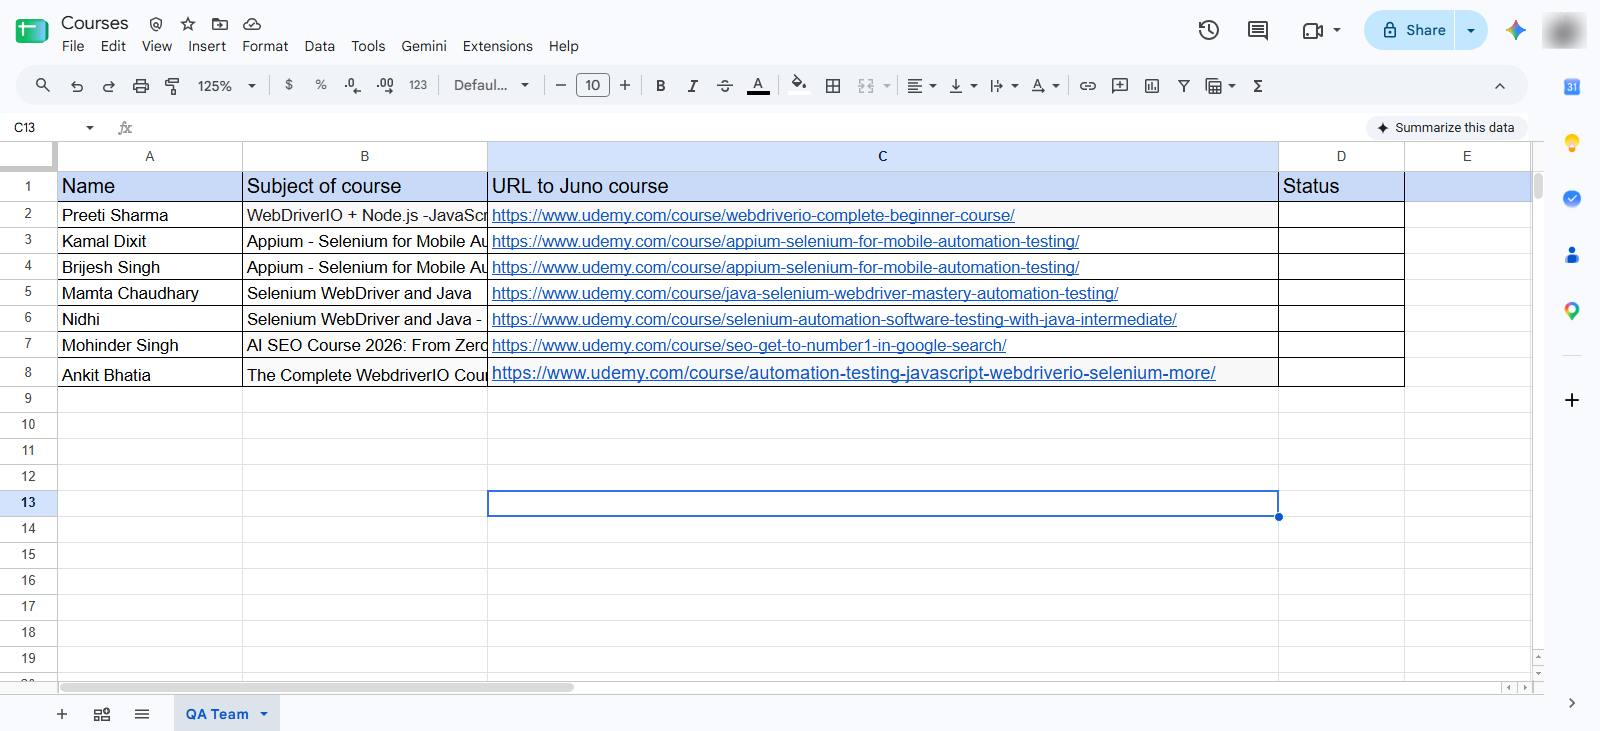Open the File menu
Screen dimensions: 1600x731
click(73, 46)
